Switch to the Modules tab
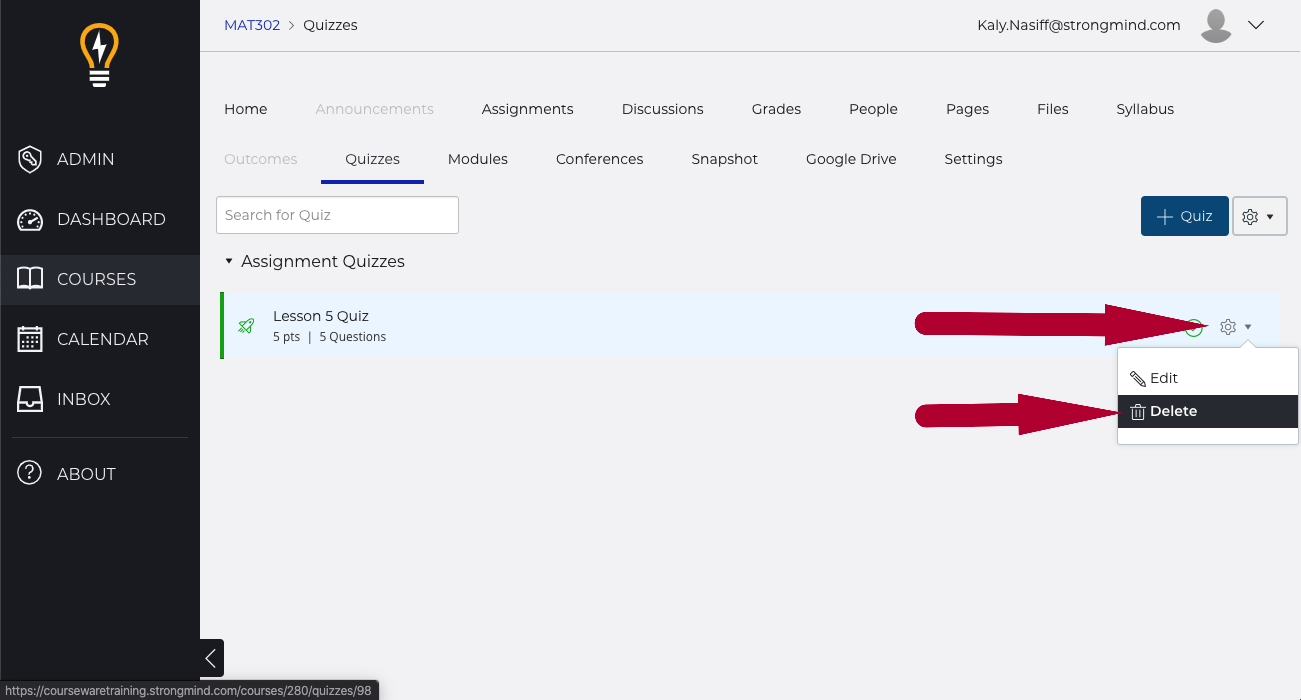 click(x=477, y=159)
